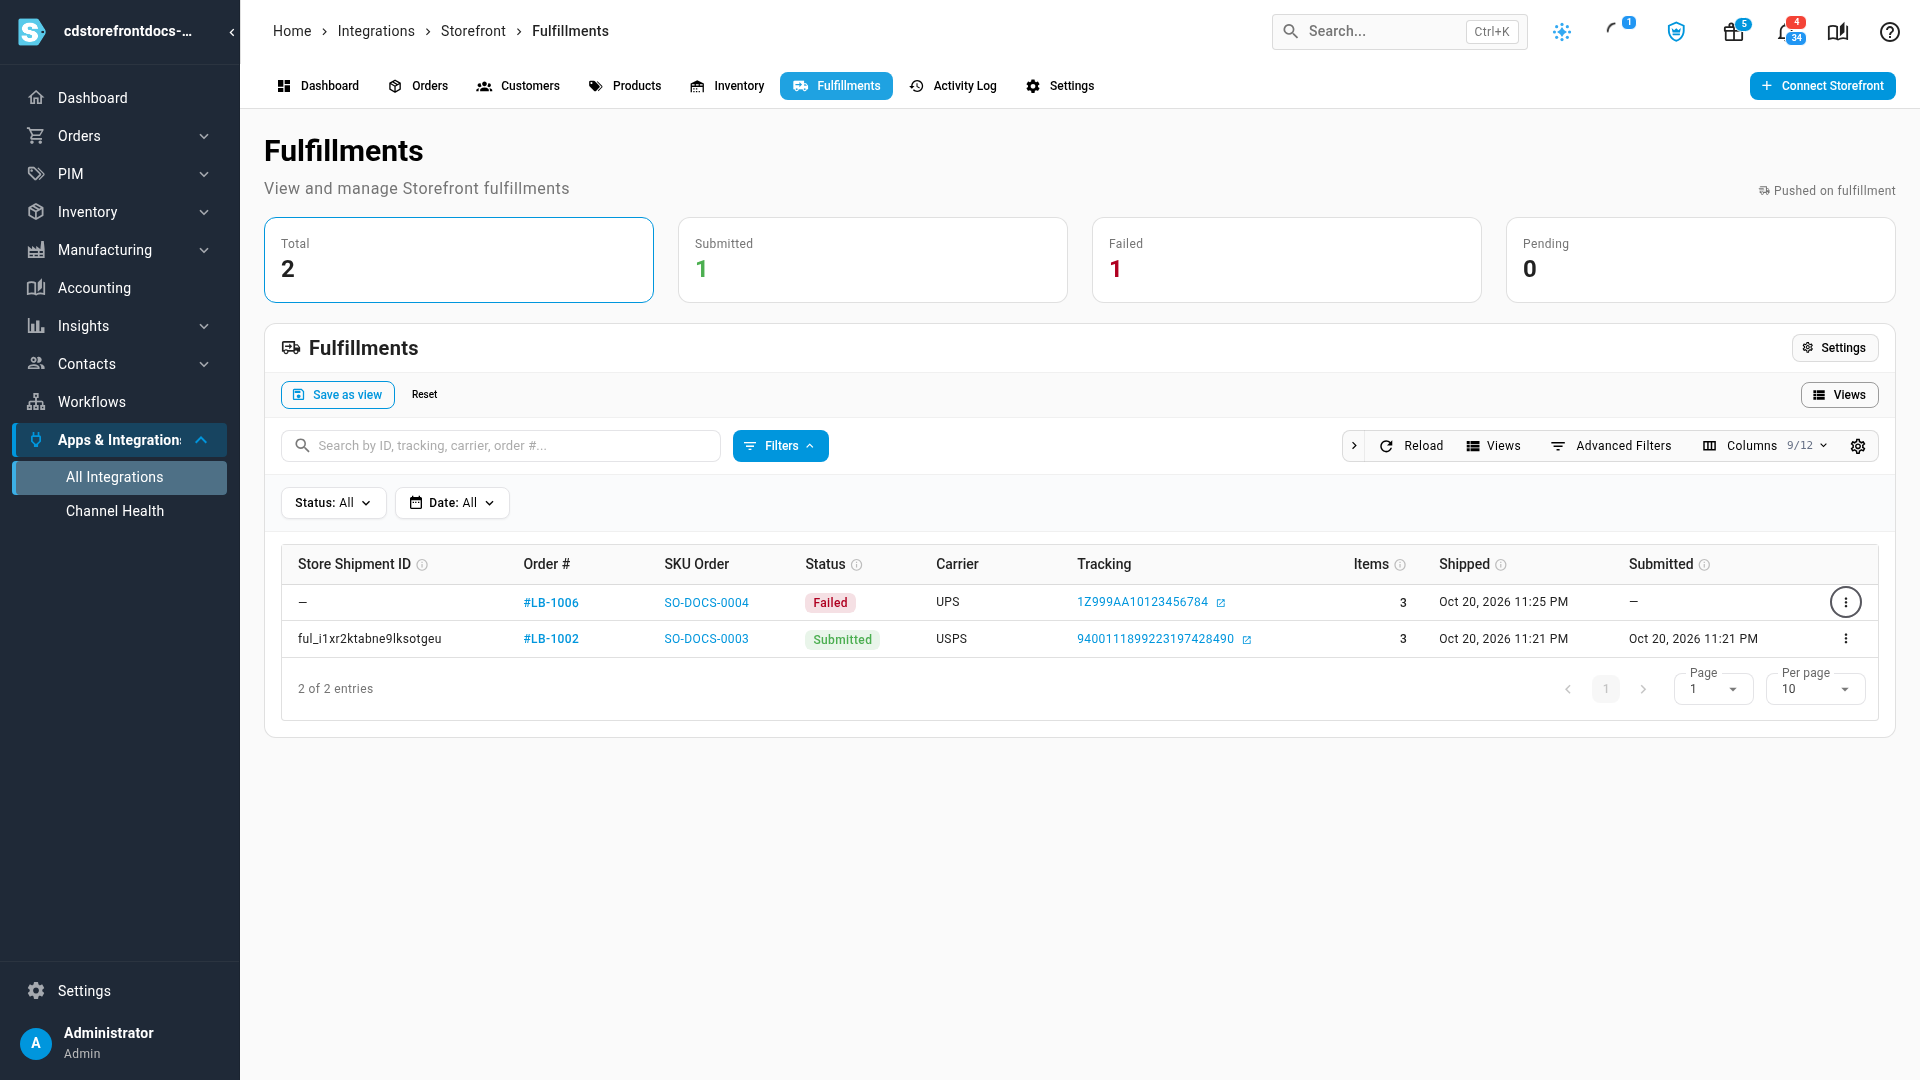Open the Status: All filter dropdown
The image size is (1920, 1080).
334,503
